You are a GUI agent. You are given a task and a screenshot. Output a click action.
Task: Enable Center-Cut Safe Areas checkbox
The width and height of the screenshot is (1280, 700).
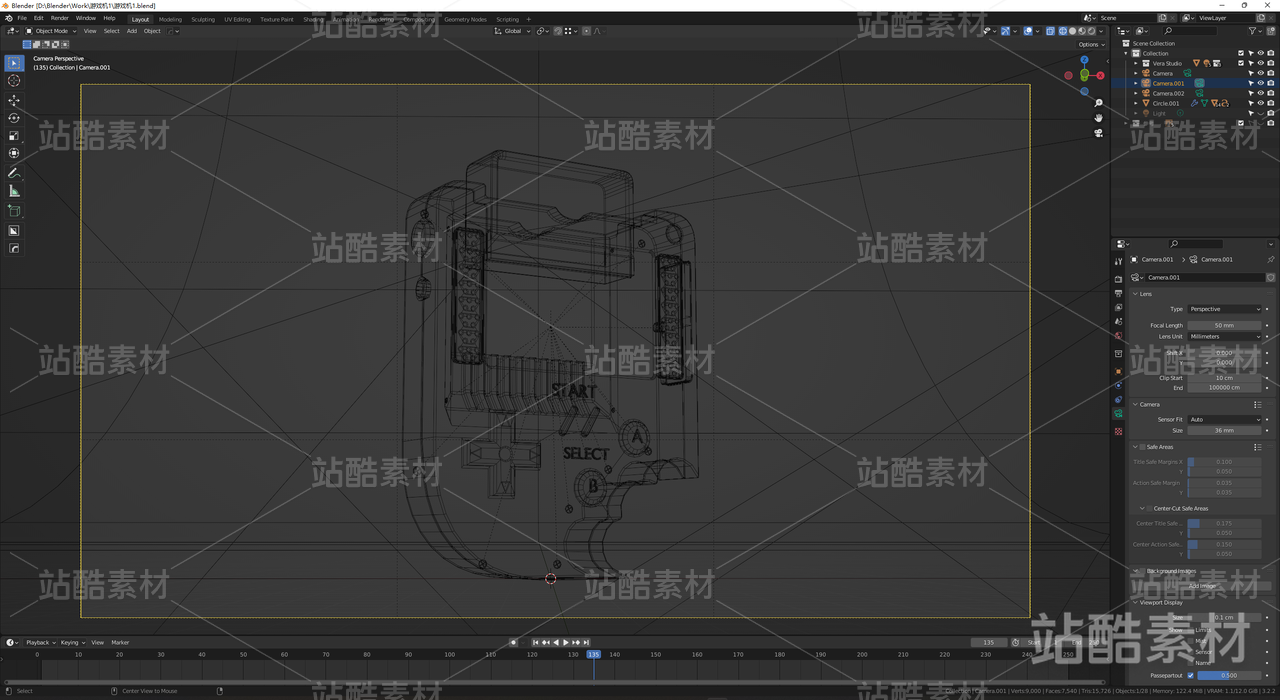point(1149,508)
